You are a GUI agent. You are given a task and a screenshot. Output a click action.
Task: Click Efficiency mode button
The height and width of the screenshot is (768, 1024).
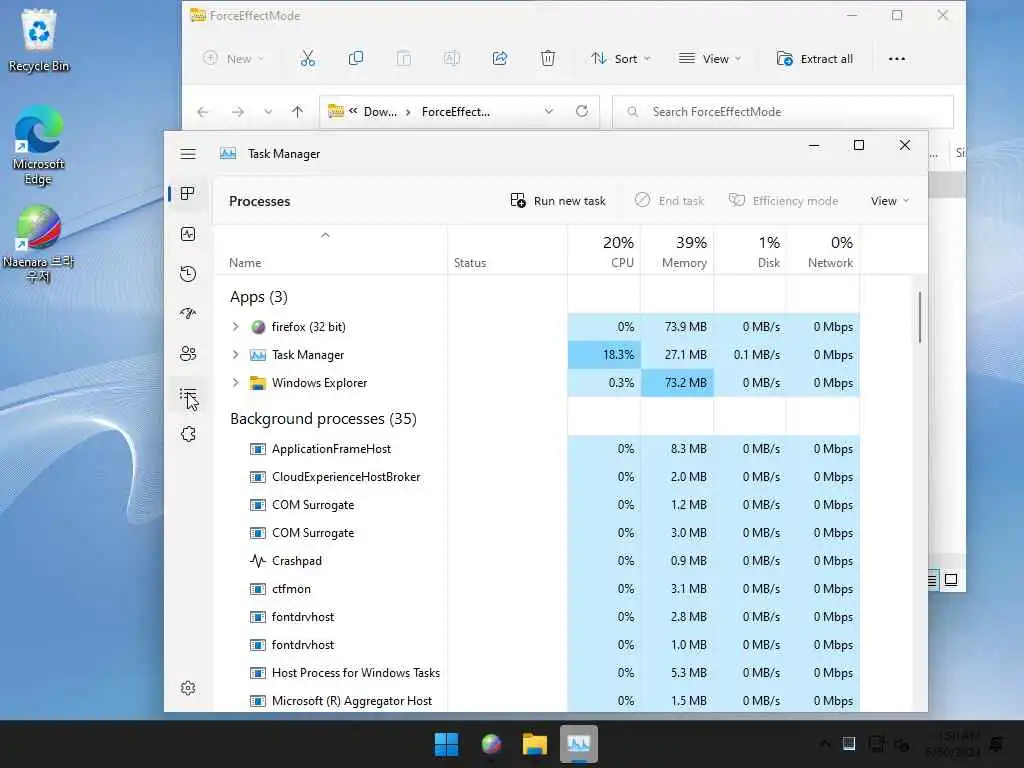pyautogui.click(x=783, y=200)
